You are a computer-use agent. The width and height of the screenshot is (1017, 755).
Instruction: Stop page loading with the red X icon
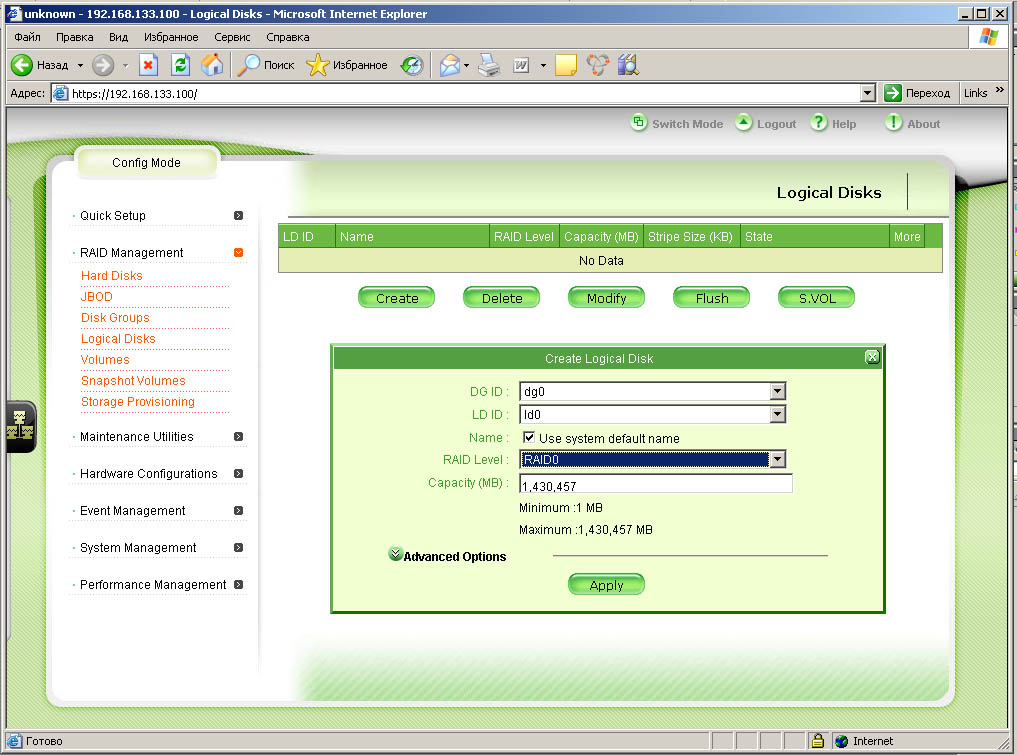[x=149, y=65]
